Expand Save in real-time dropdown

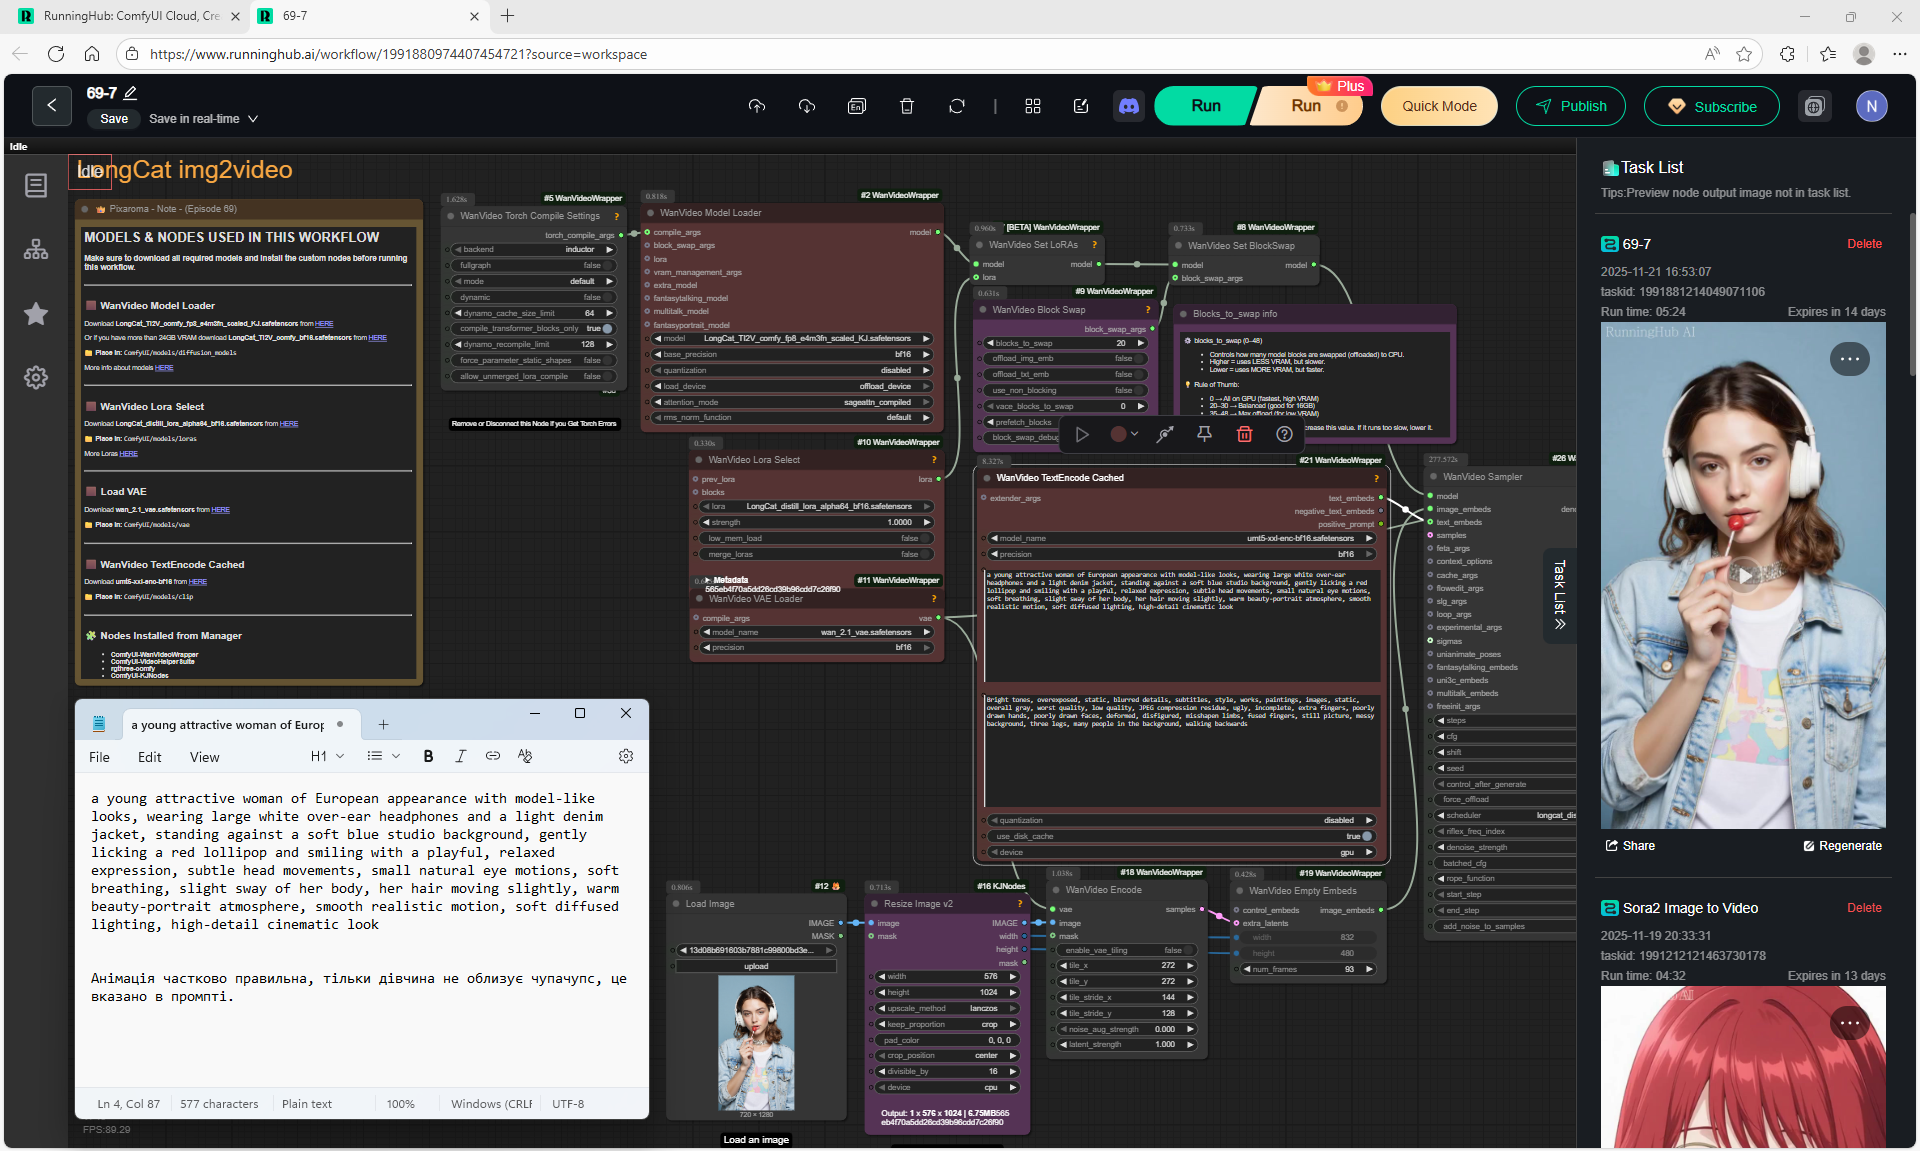pyautogui.click(x=253, y=119)
